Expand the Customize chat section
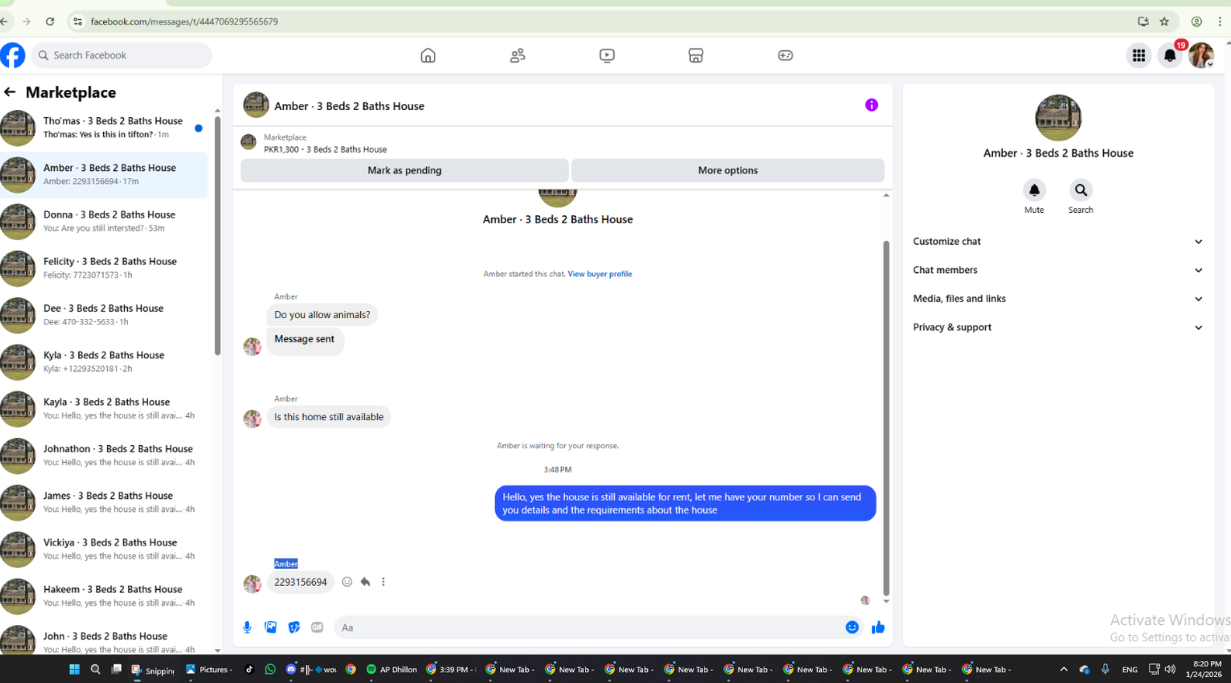This screenshot has width=1231, height=683. 1058,241
